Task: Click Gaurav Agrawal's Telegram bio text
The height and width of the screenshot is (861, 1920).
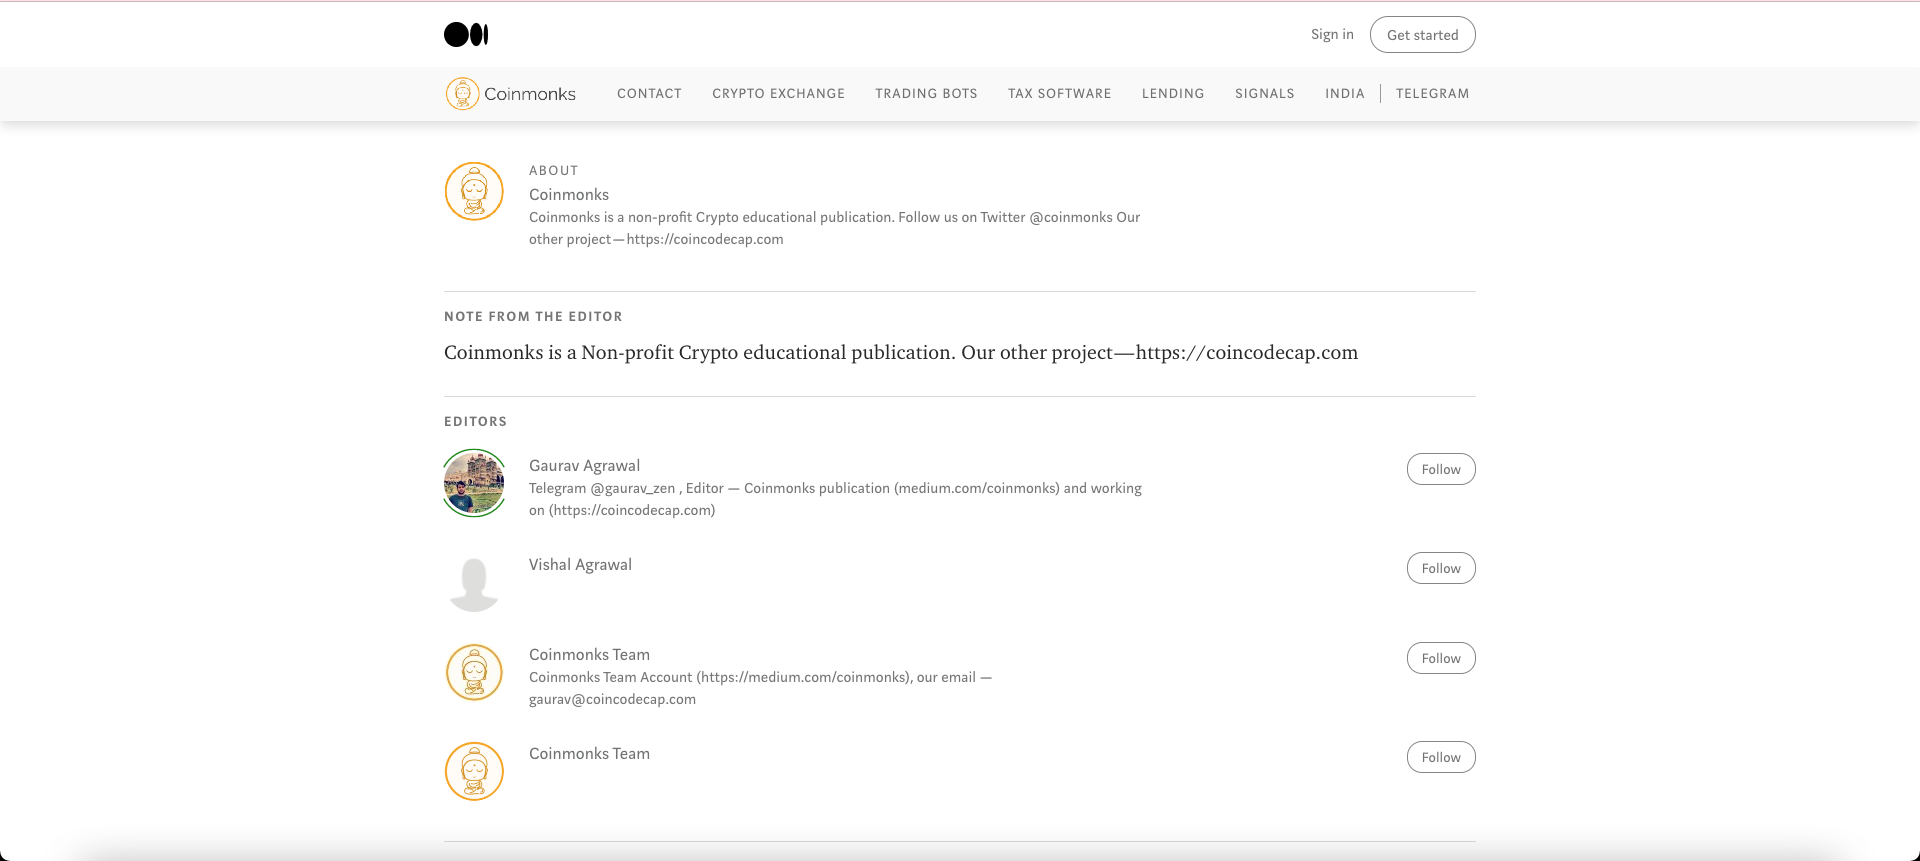Action: click(835, 499)
